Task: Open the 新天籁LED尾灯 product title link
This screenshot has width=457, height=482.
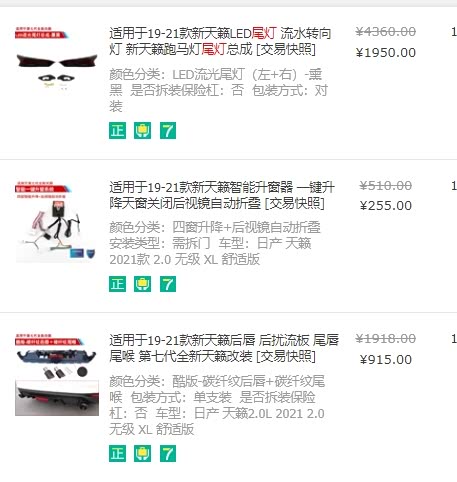Action: click(x=220, y=41)
